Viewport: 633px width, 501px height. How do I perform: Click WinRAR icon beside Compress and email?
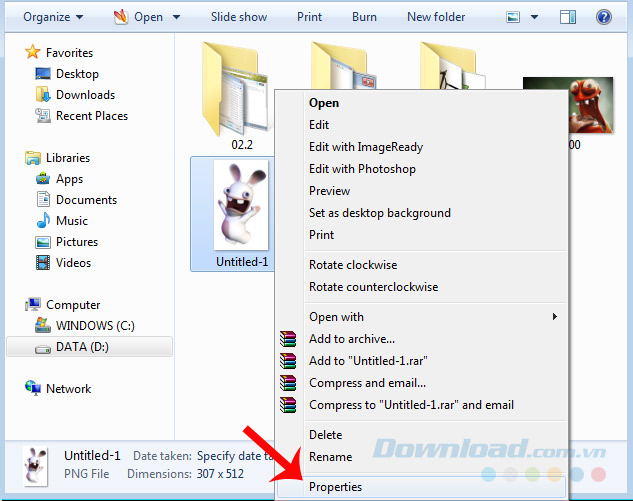tap(288, 383)
